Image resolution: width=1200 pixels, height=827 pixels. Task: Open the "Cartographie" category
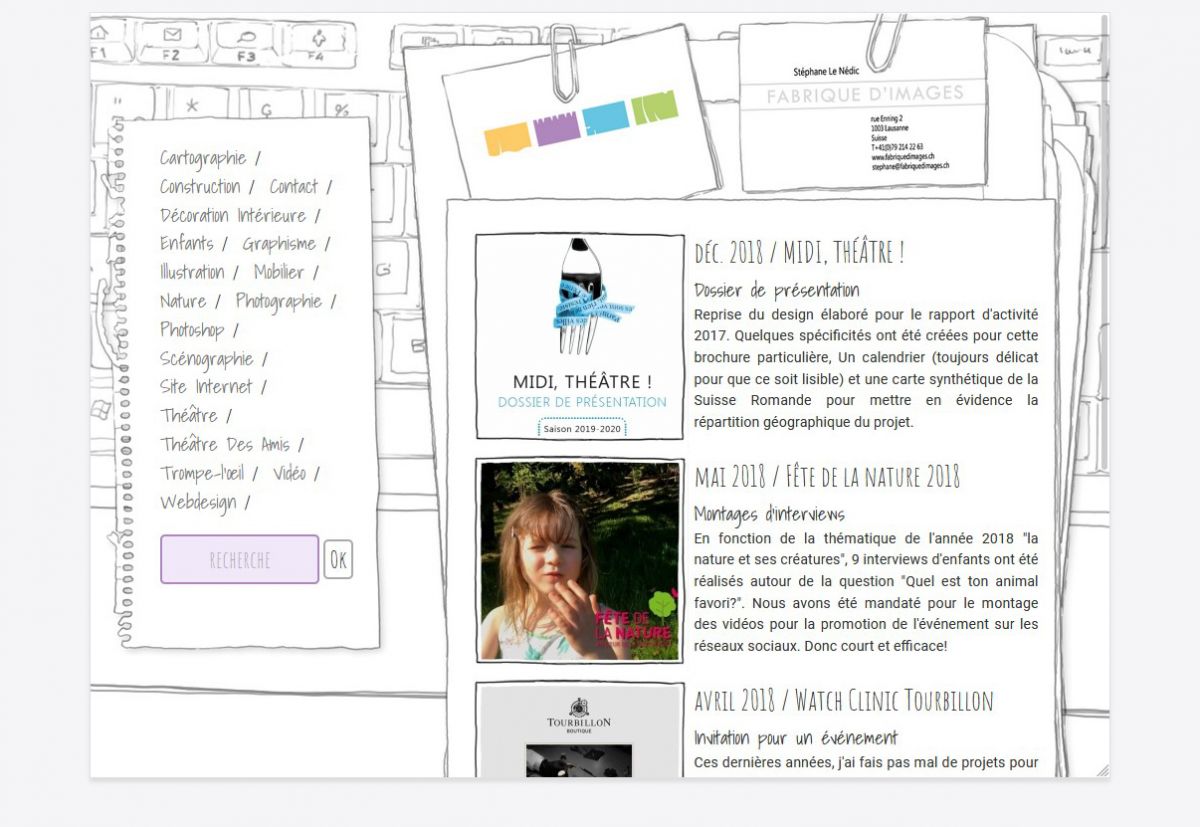click(x=202, y=158)
